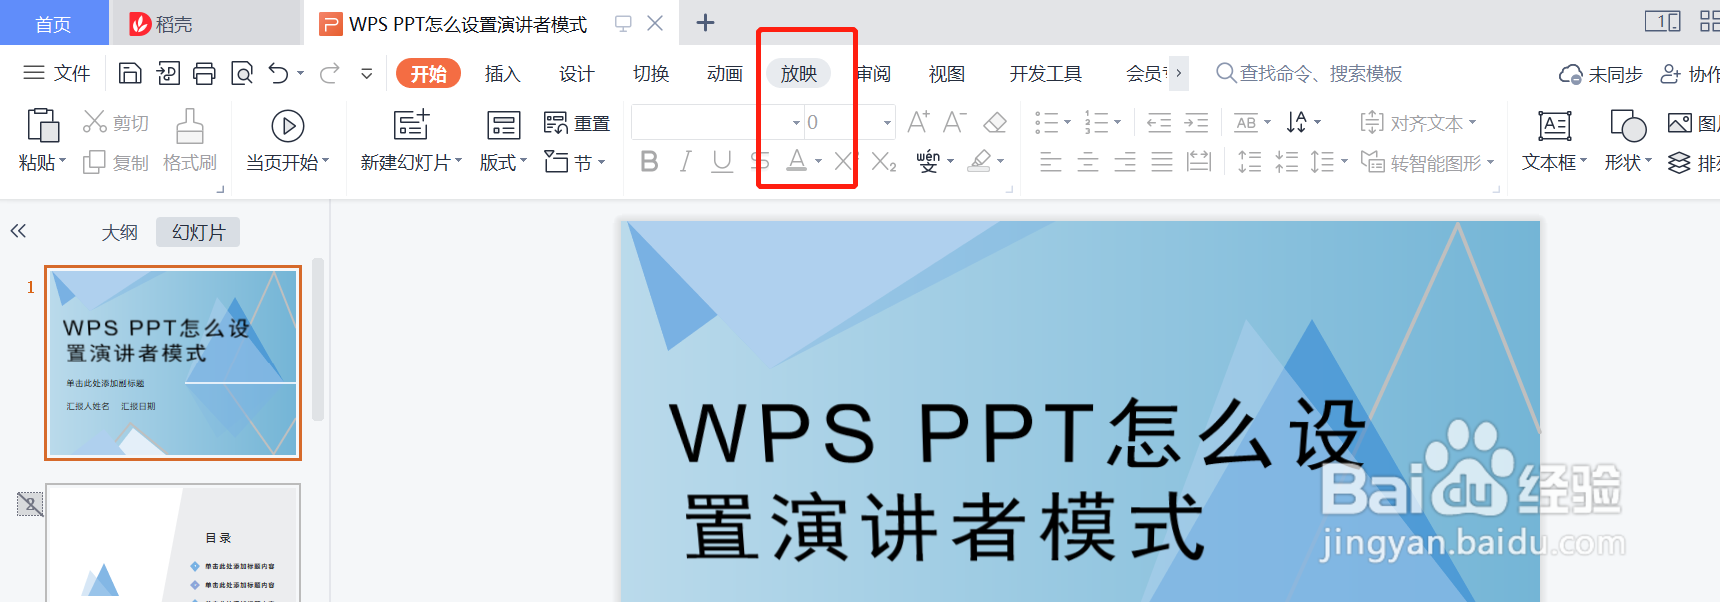Align text right
Image resolution: width=1720 pixels, height=602 pixels.
click(1125, 161)
